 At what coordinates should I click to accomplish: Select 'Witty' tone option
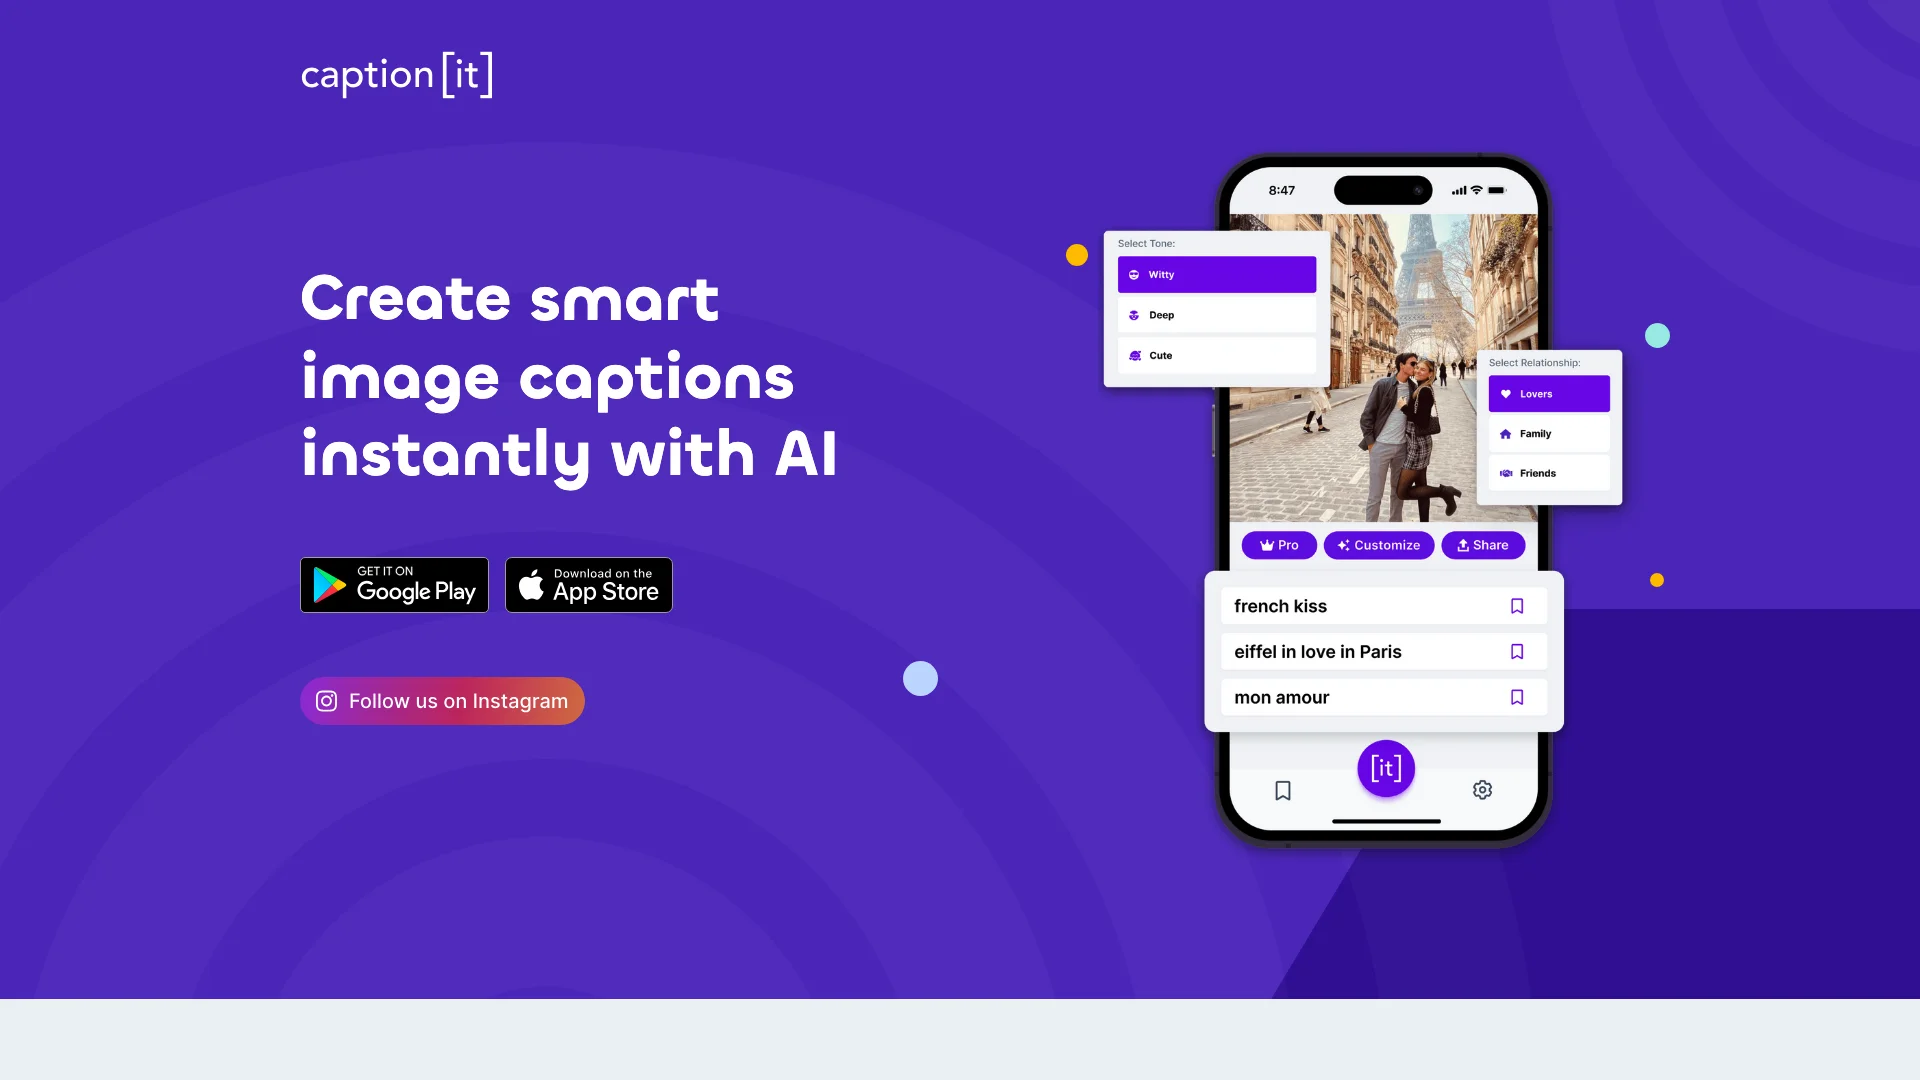pos(1217,274)
